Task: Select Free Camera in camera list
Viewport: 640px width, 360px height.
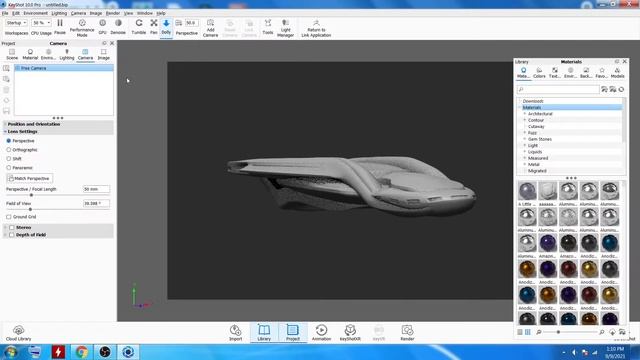Action: click(64, 68)
